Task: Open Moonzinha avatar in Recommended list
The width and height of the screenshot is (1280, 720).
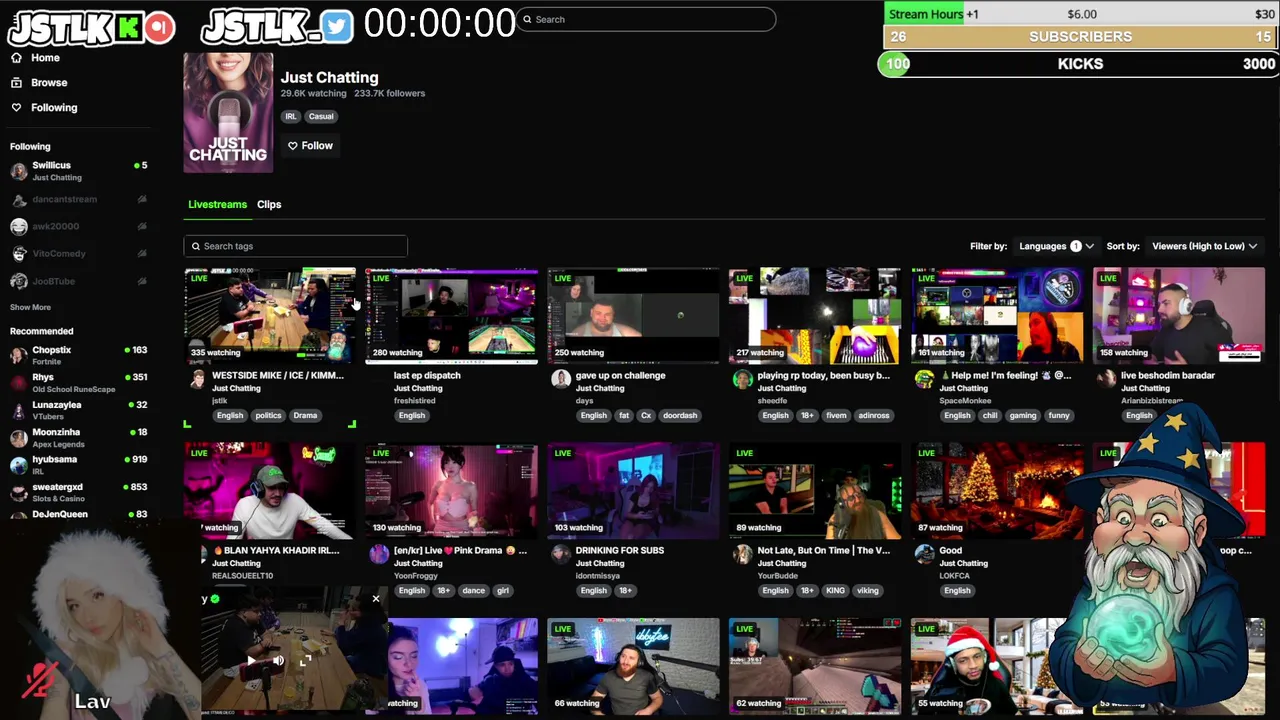Action: pos(18,437)
